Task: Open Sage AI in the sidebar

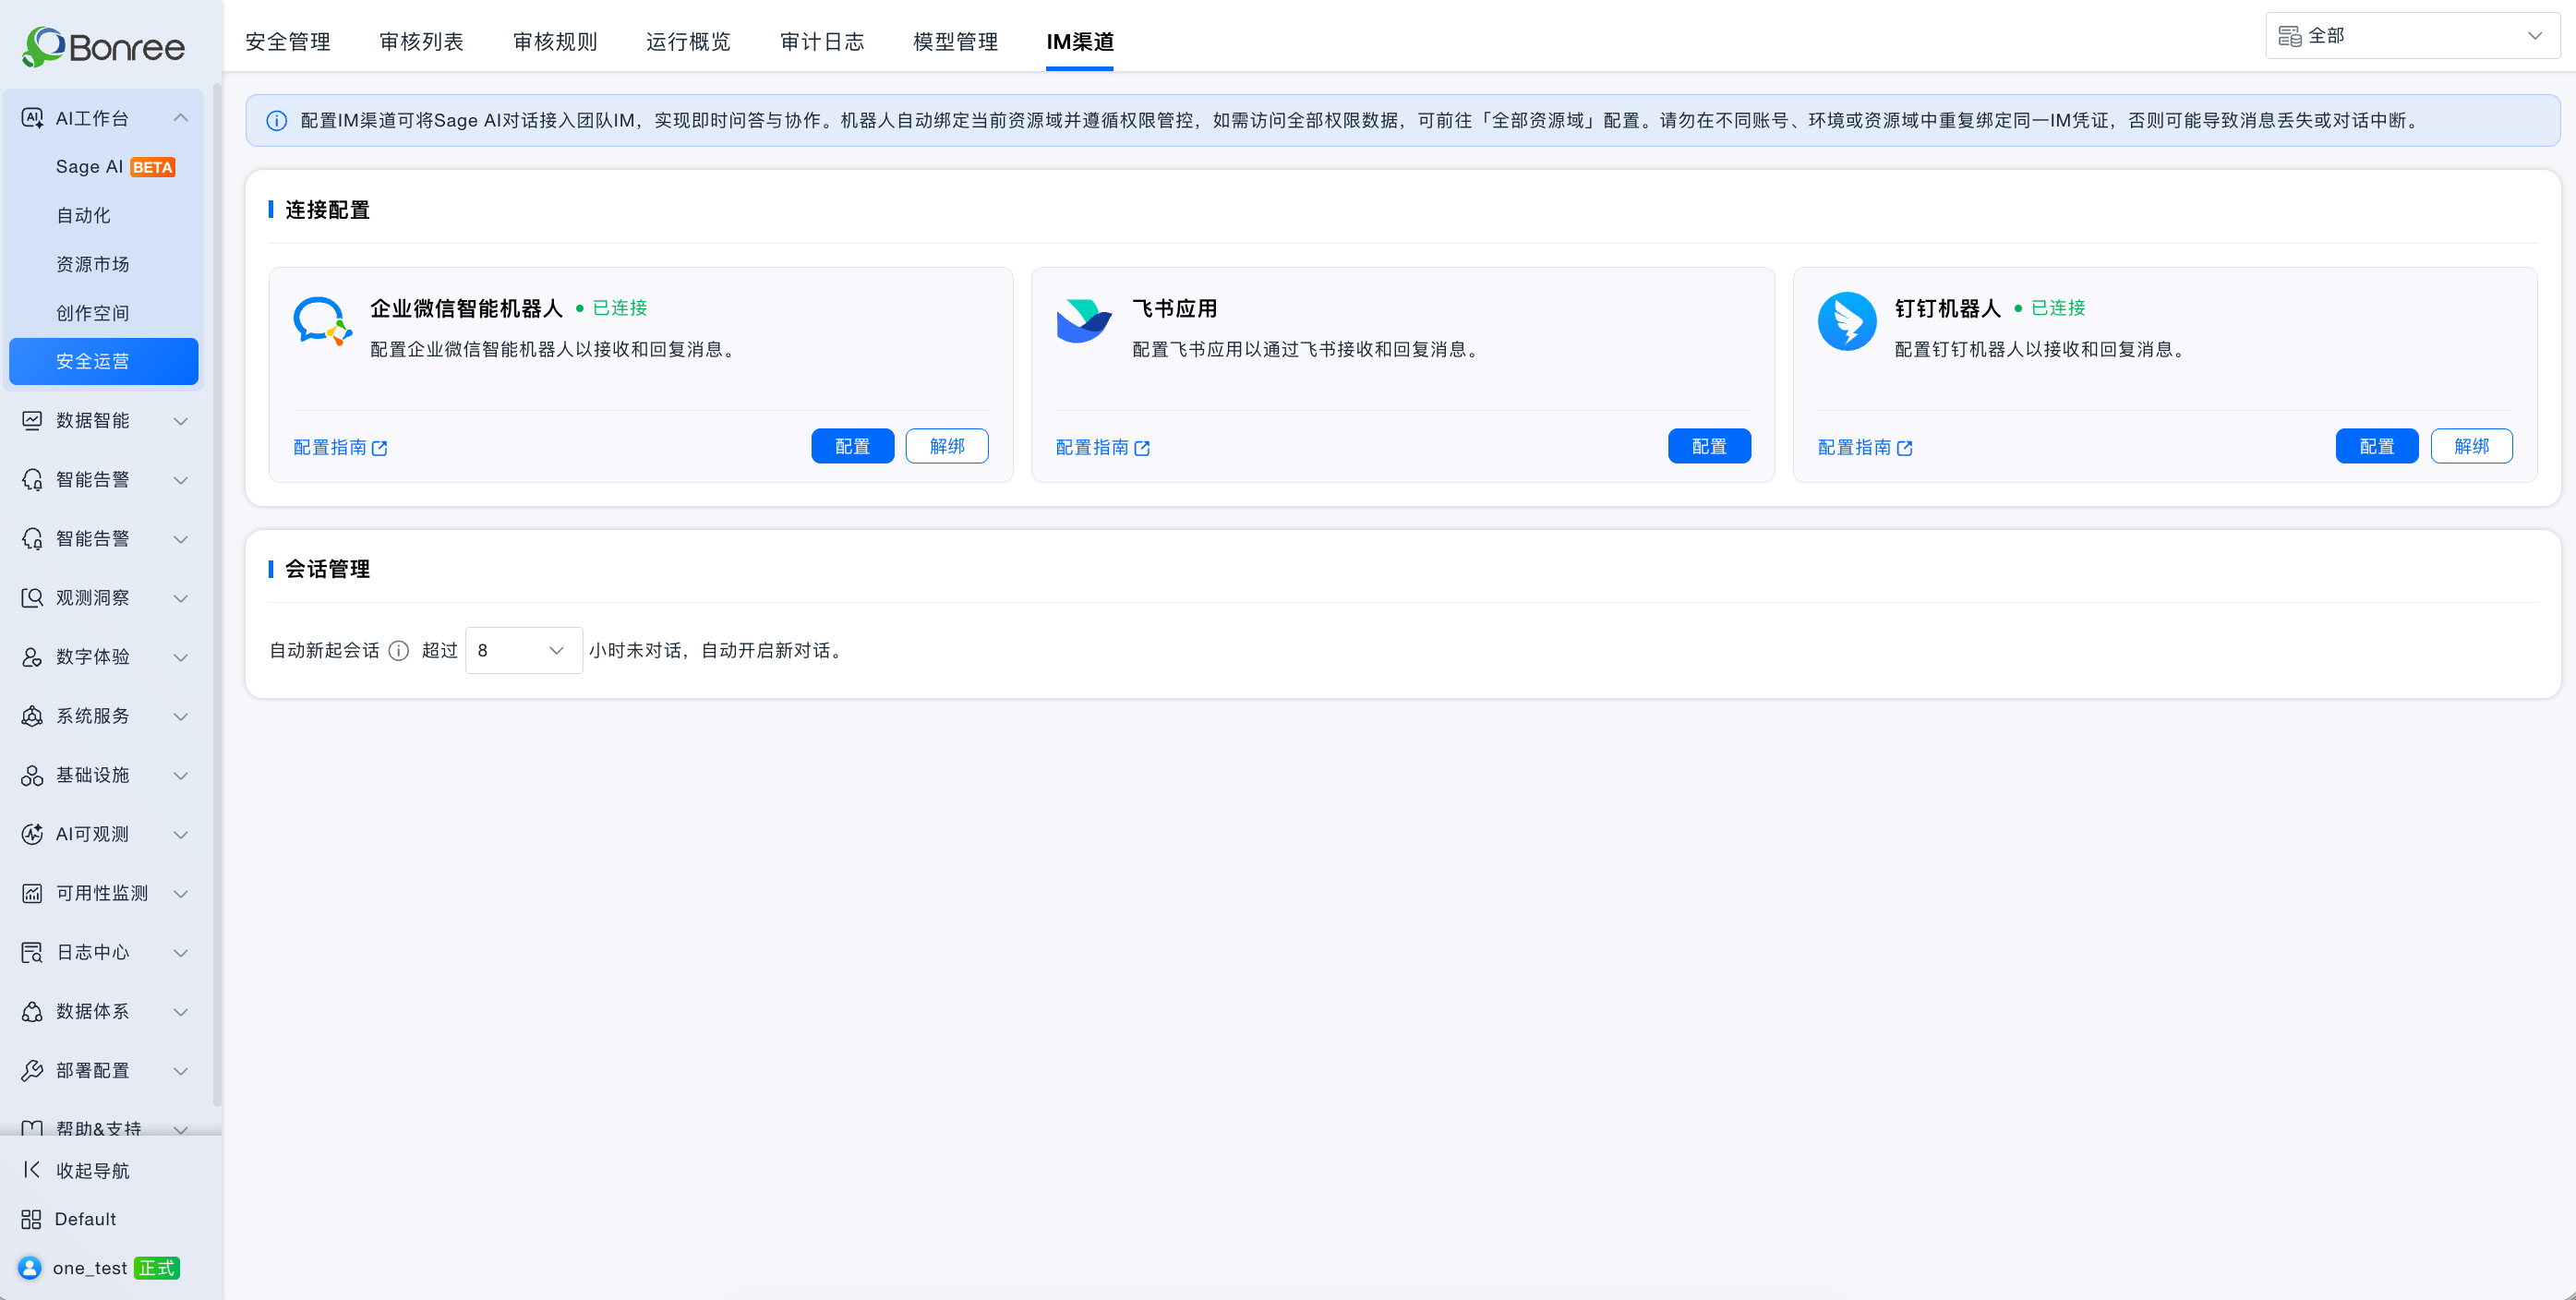Action: pyautogui.click(x=104, y=167)
